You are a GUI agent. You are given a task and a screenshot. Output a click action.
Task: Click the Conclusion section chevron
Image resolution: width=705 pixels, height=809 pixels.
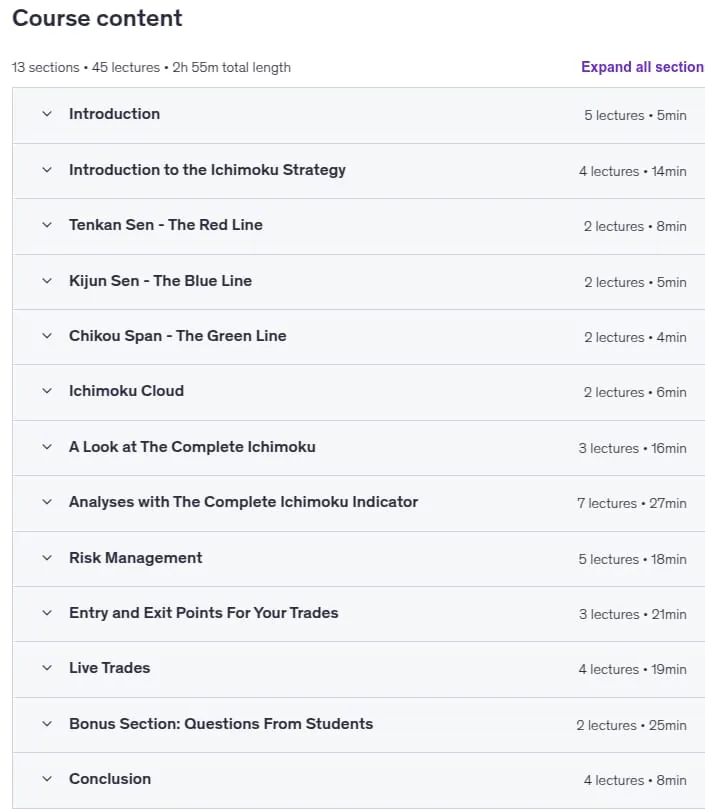[47, 779]
